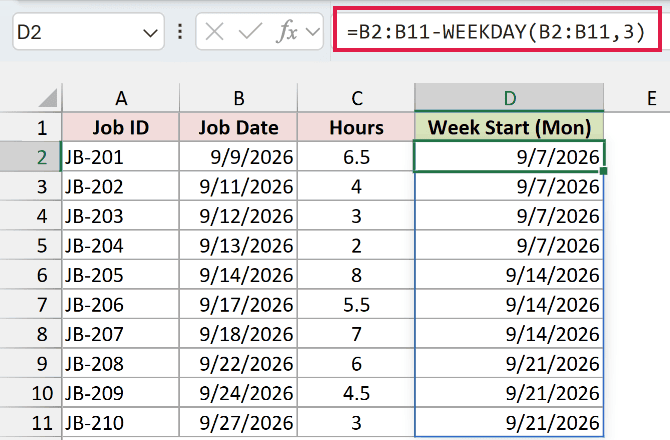This screenshot has height=440, width=670.
Task: Click the 'Hours' header cell
Action: click(356, 127)
